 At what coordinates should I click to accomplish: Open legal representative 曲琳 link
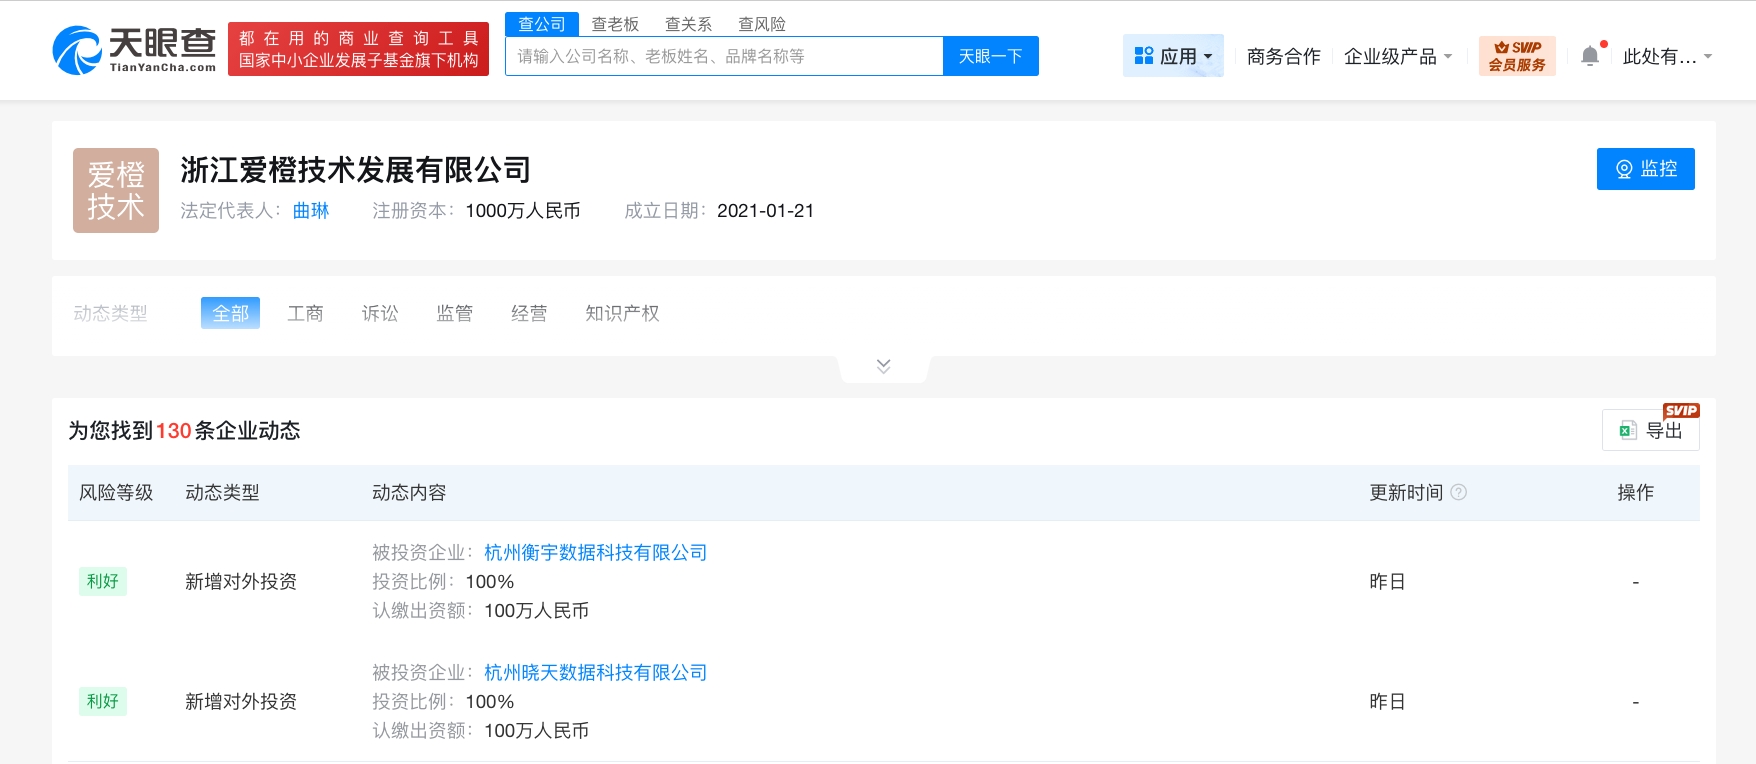(x=311, y=210)
